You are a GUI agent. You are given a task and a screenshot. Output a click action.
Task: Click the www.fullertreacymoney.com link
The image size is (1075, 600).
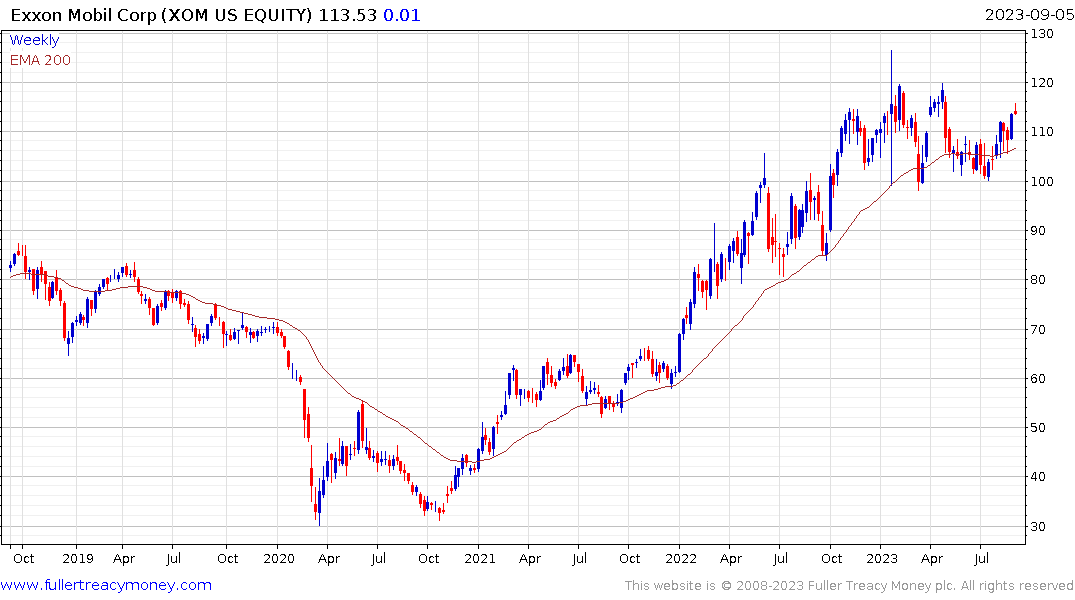[x=106, y=585]
